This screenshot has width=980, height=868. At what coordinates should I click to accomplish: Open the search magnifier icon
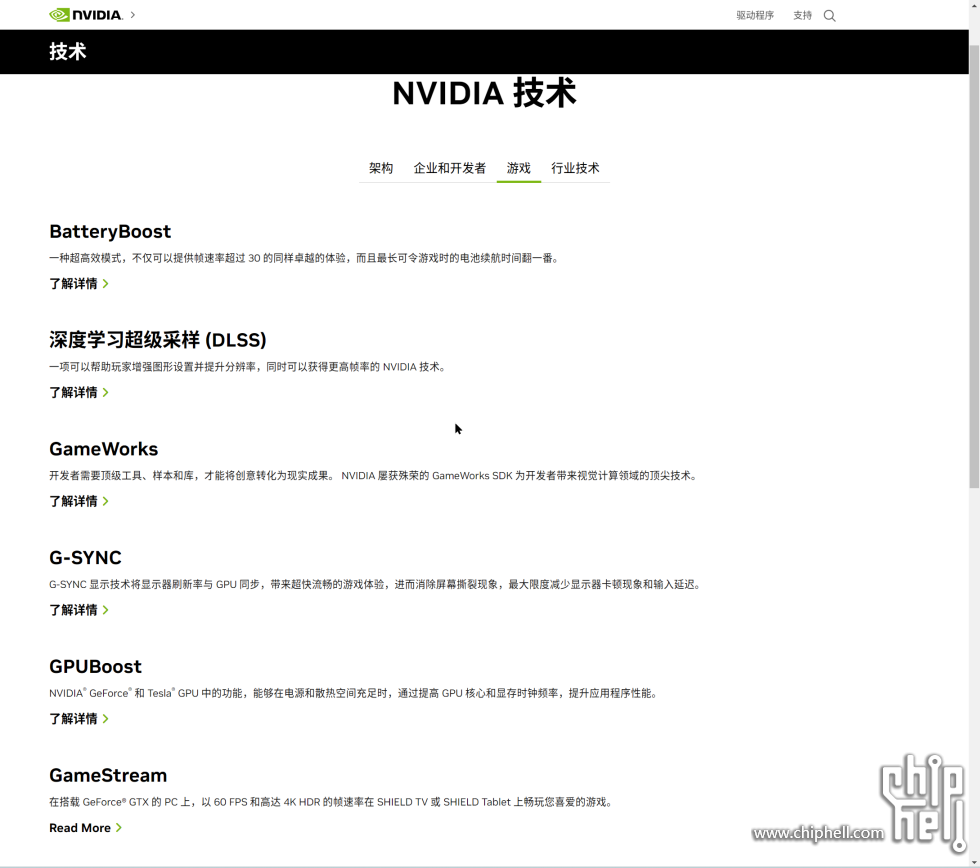tap(829, 16)
